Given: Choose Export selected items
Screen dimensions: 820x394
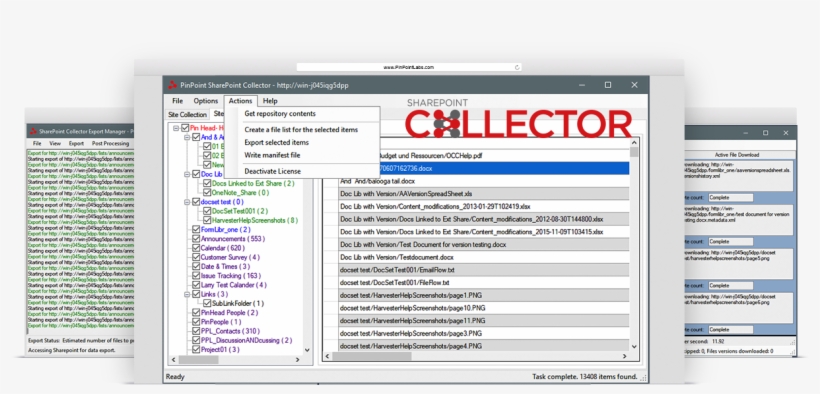Looking at the screenshot, I should click(276, 142).
